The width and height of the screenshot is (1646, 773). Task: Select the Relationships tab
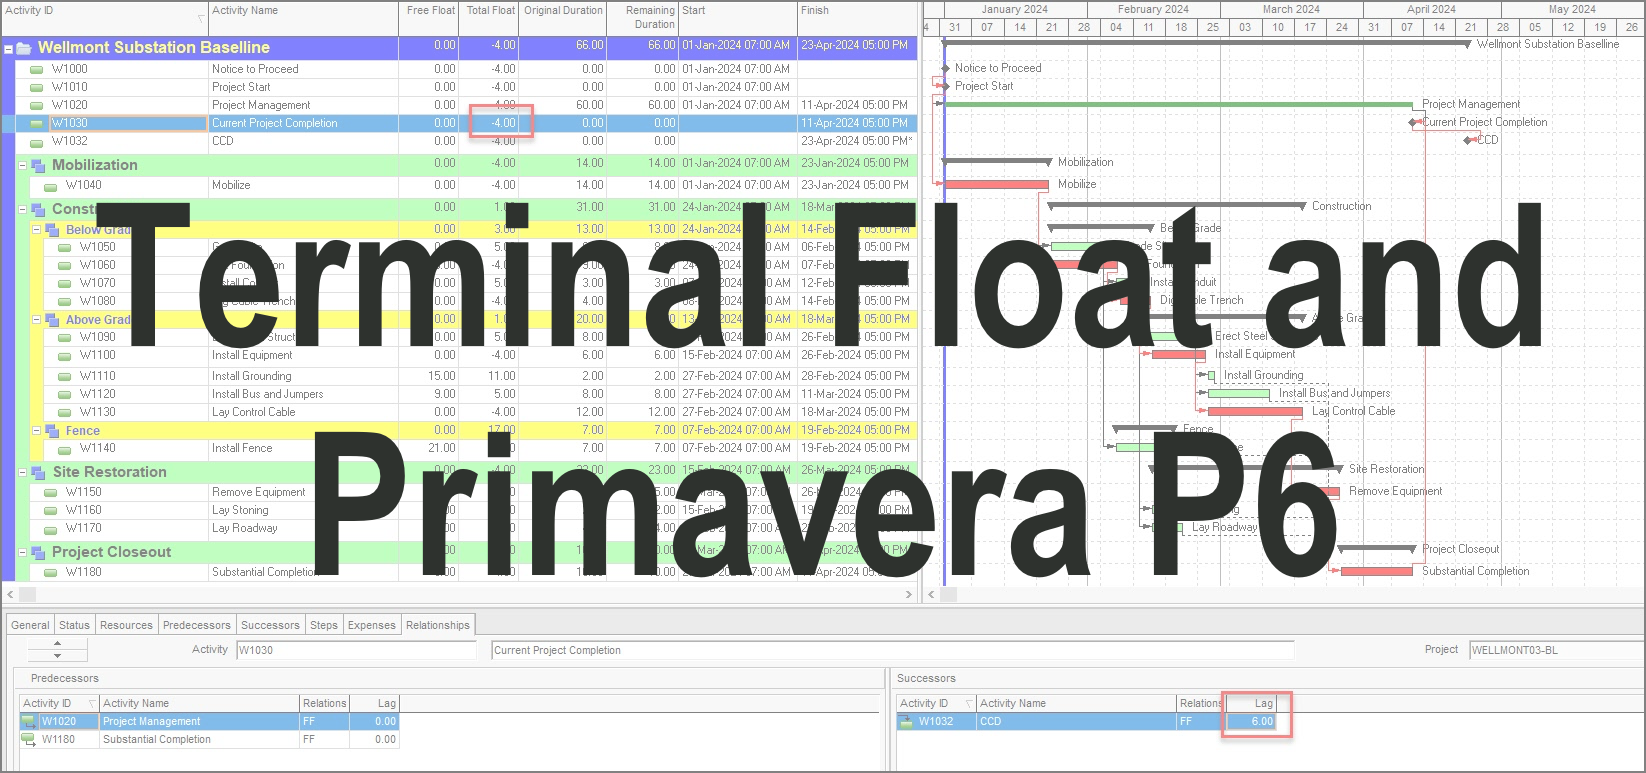click(x=438, y=625)
